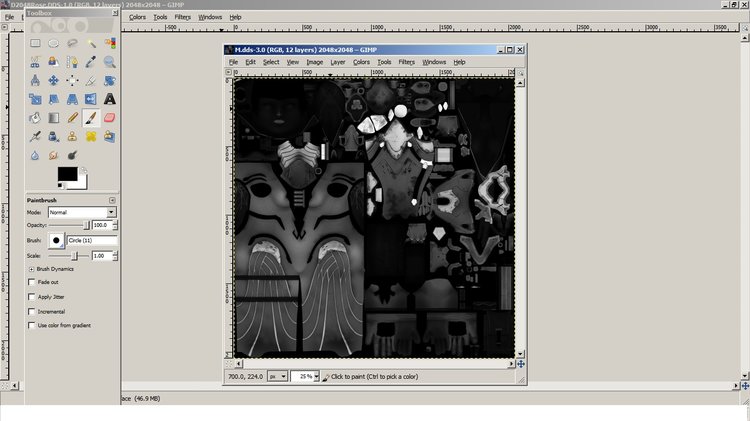Enable Use color from gradient checkbox
The width and height of the screenshot is (750, 421).
click(x=32, y=325)
